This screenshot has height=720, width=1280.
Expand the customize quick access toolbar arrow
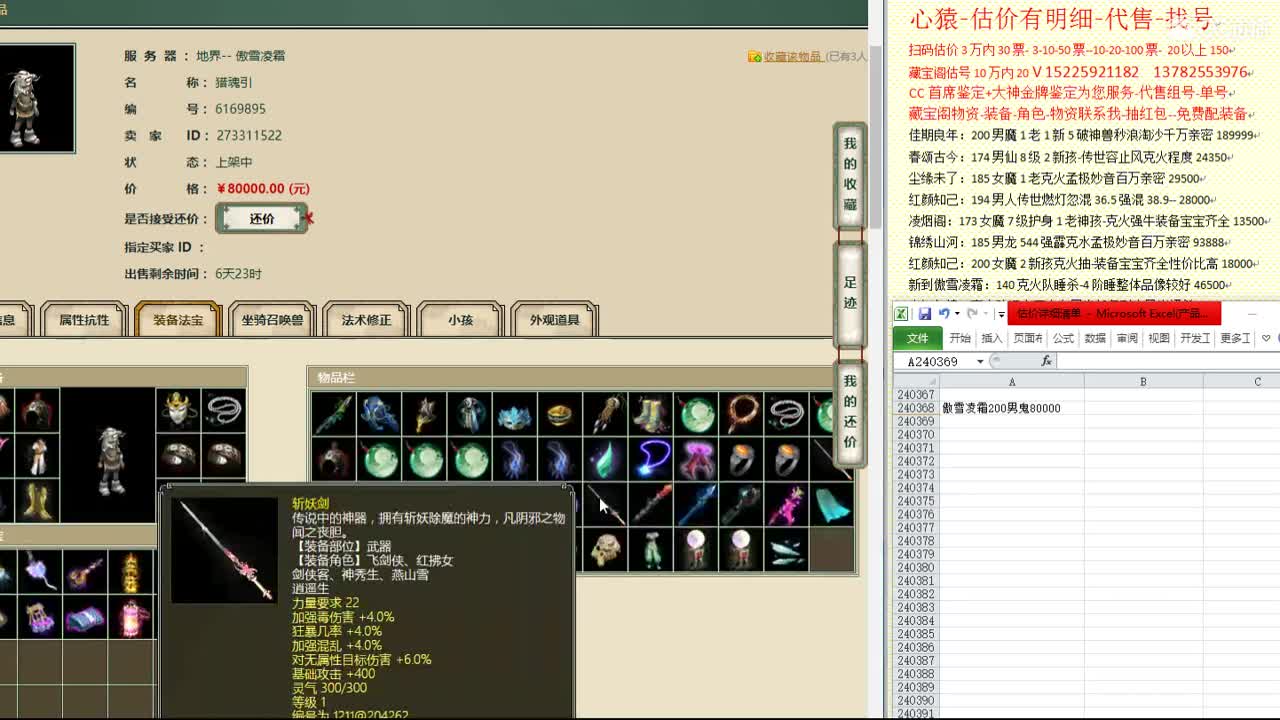(x=1001, y=314)
